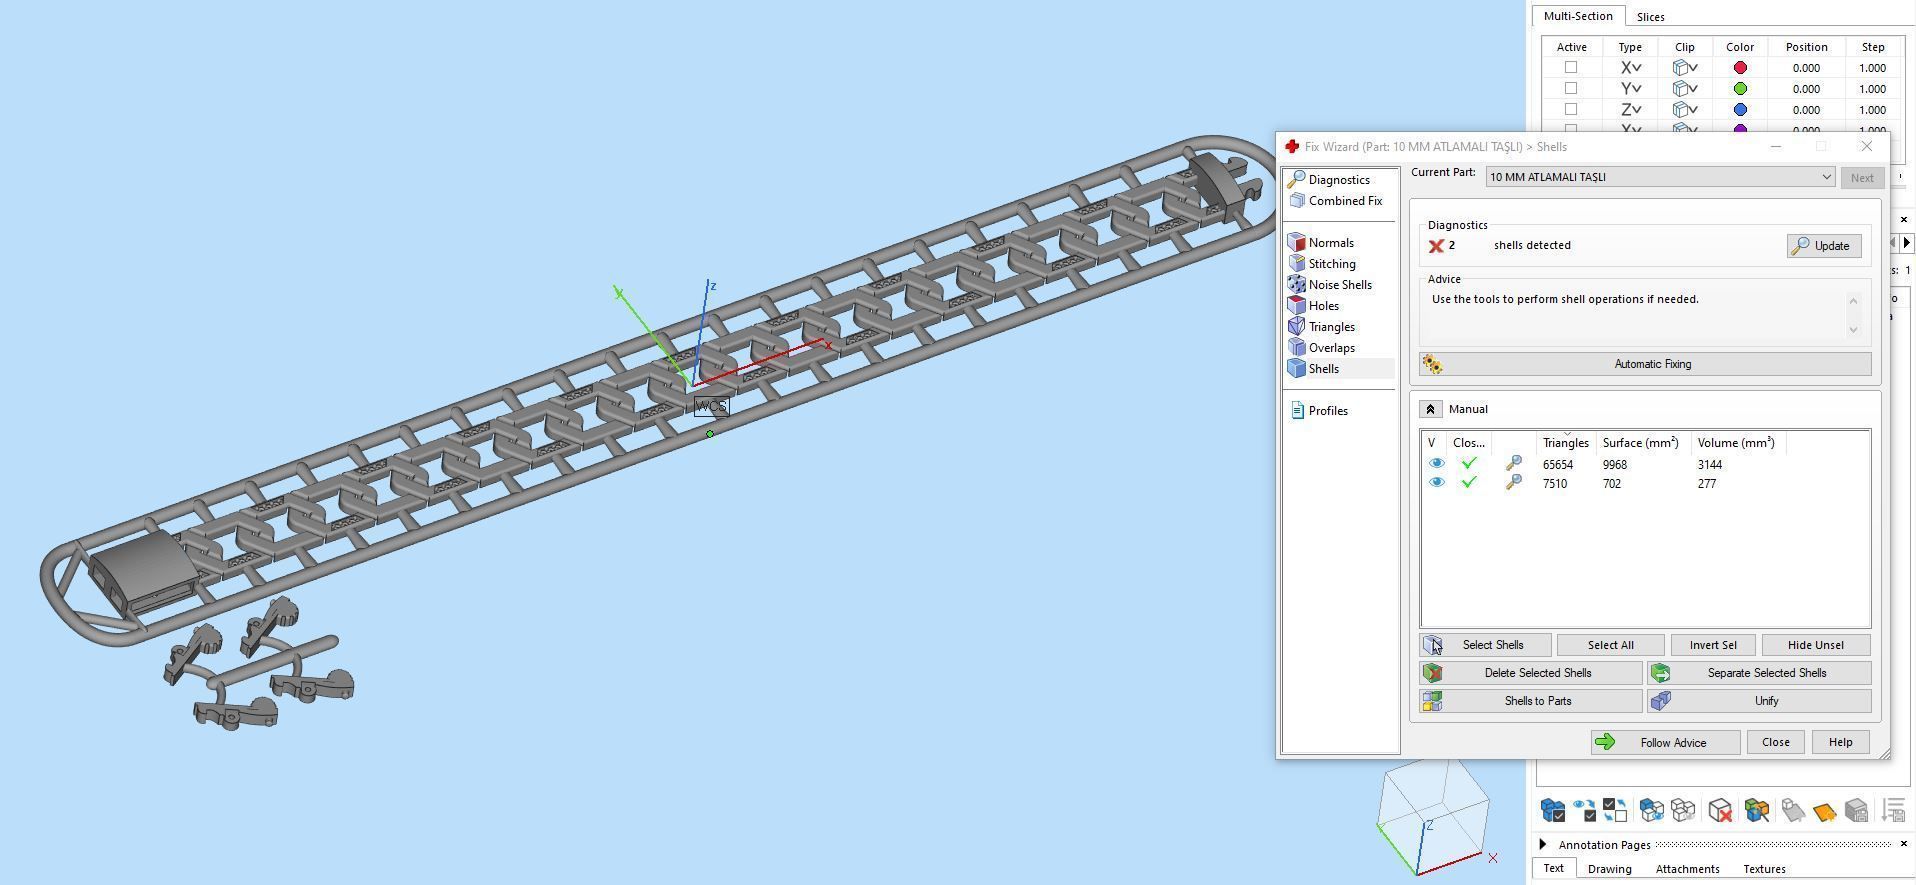Click Update in Diagnostics

click(1824, 246)
